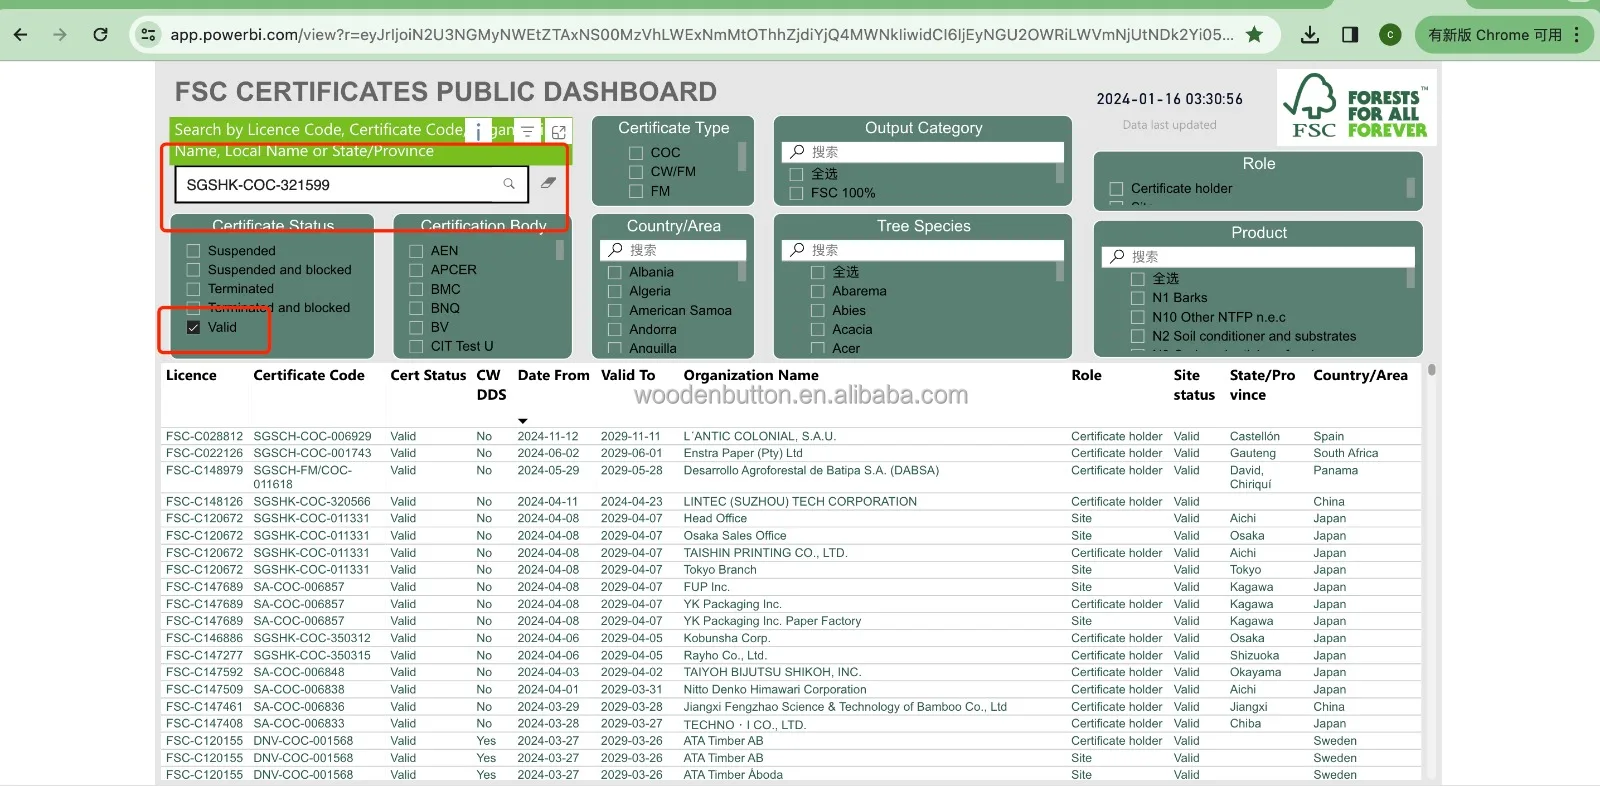Click the info icon on search visual
1600x786 pixels.
click(478, 131)
